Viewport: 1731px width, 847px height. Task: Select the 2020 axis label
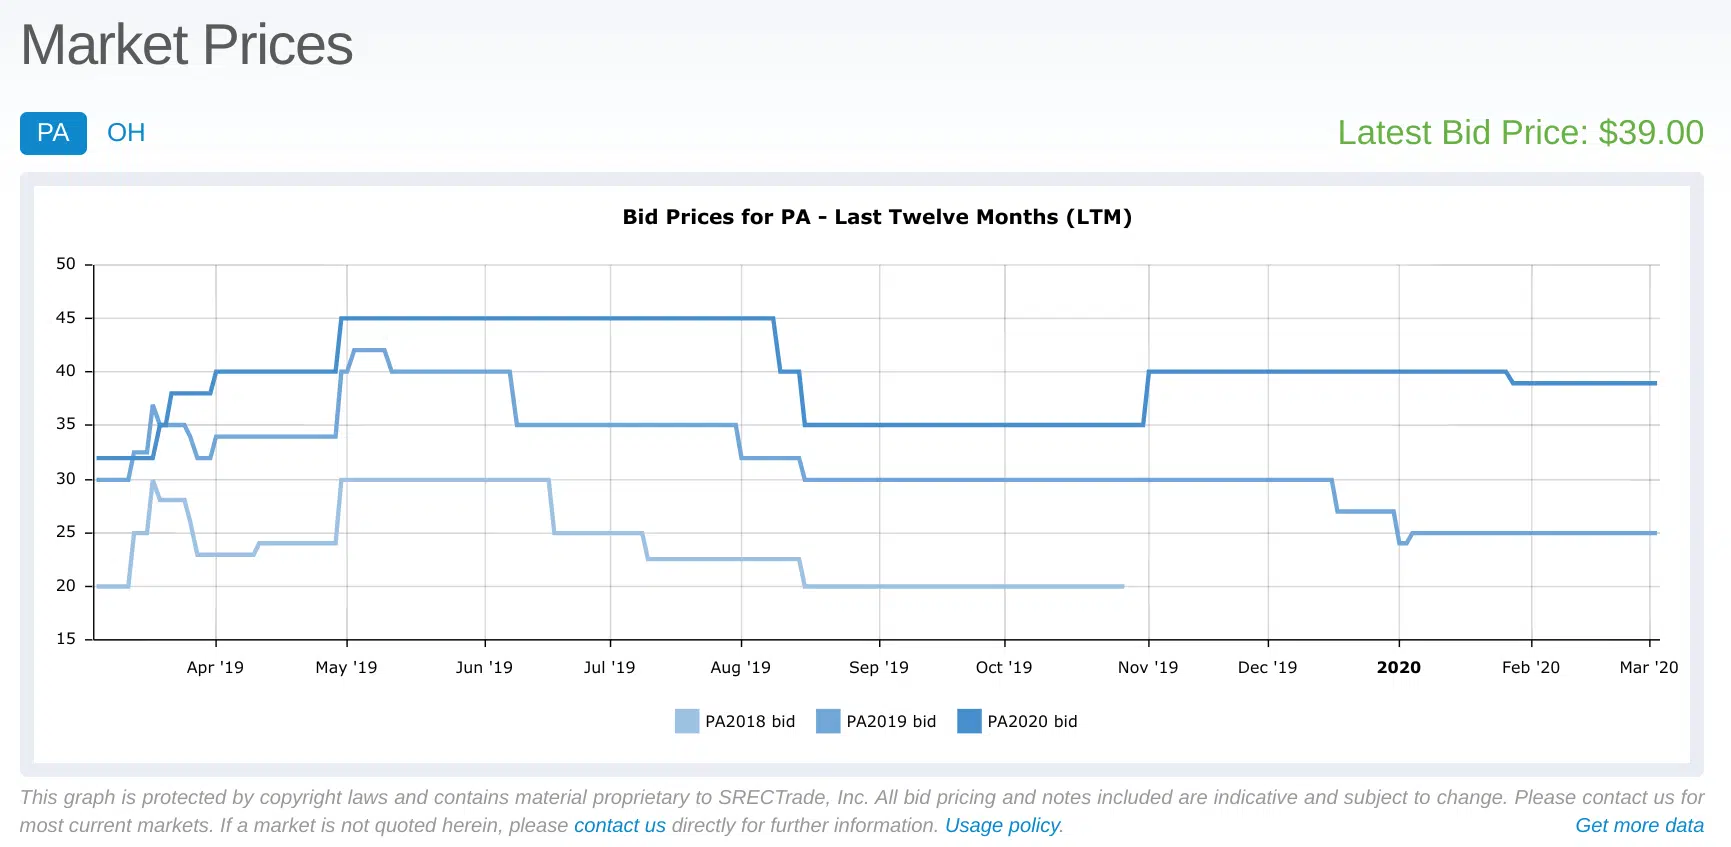point(1399,667)
